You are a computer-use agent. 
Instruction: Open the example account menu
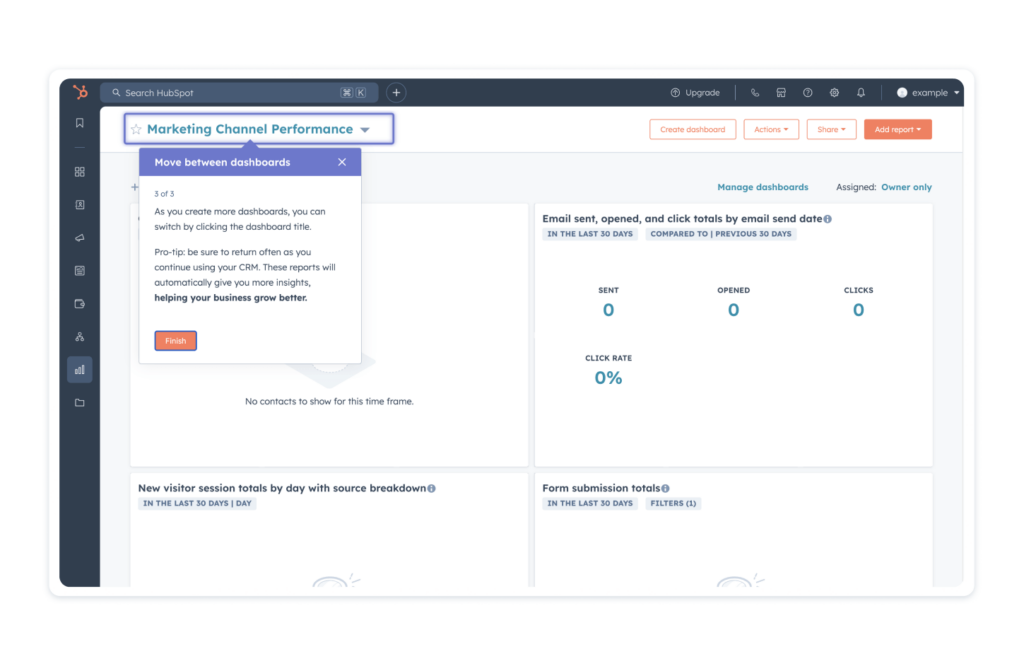928,93
